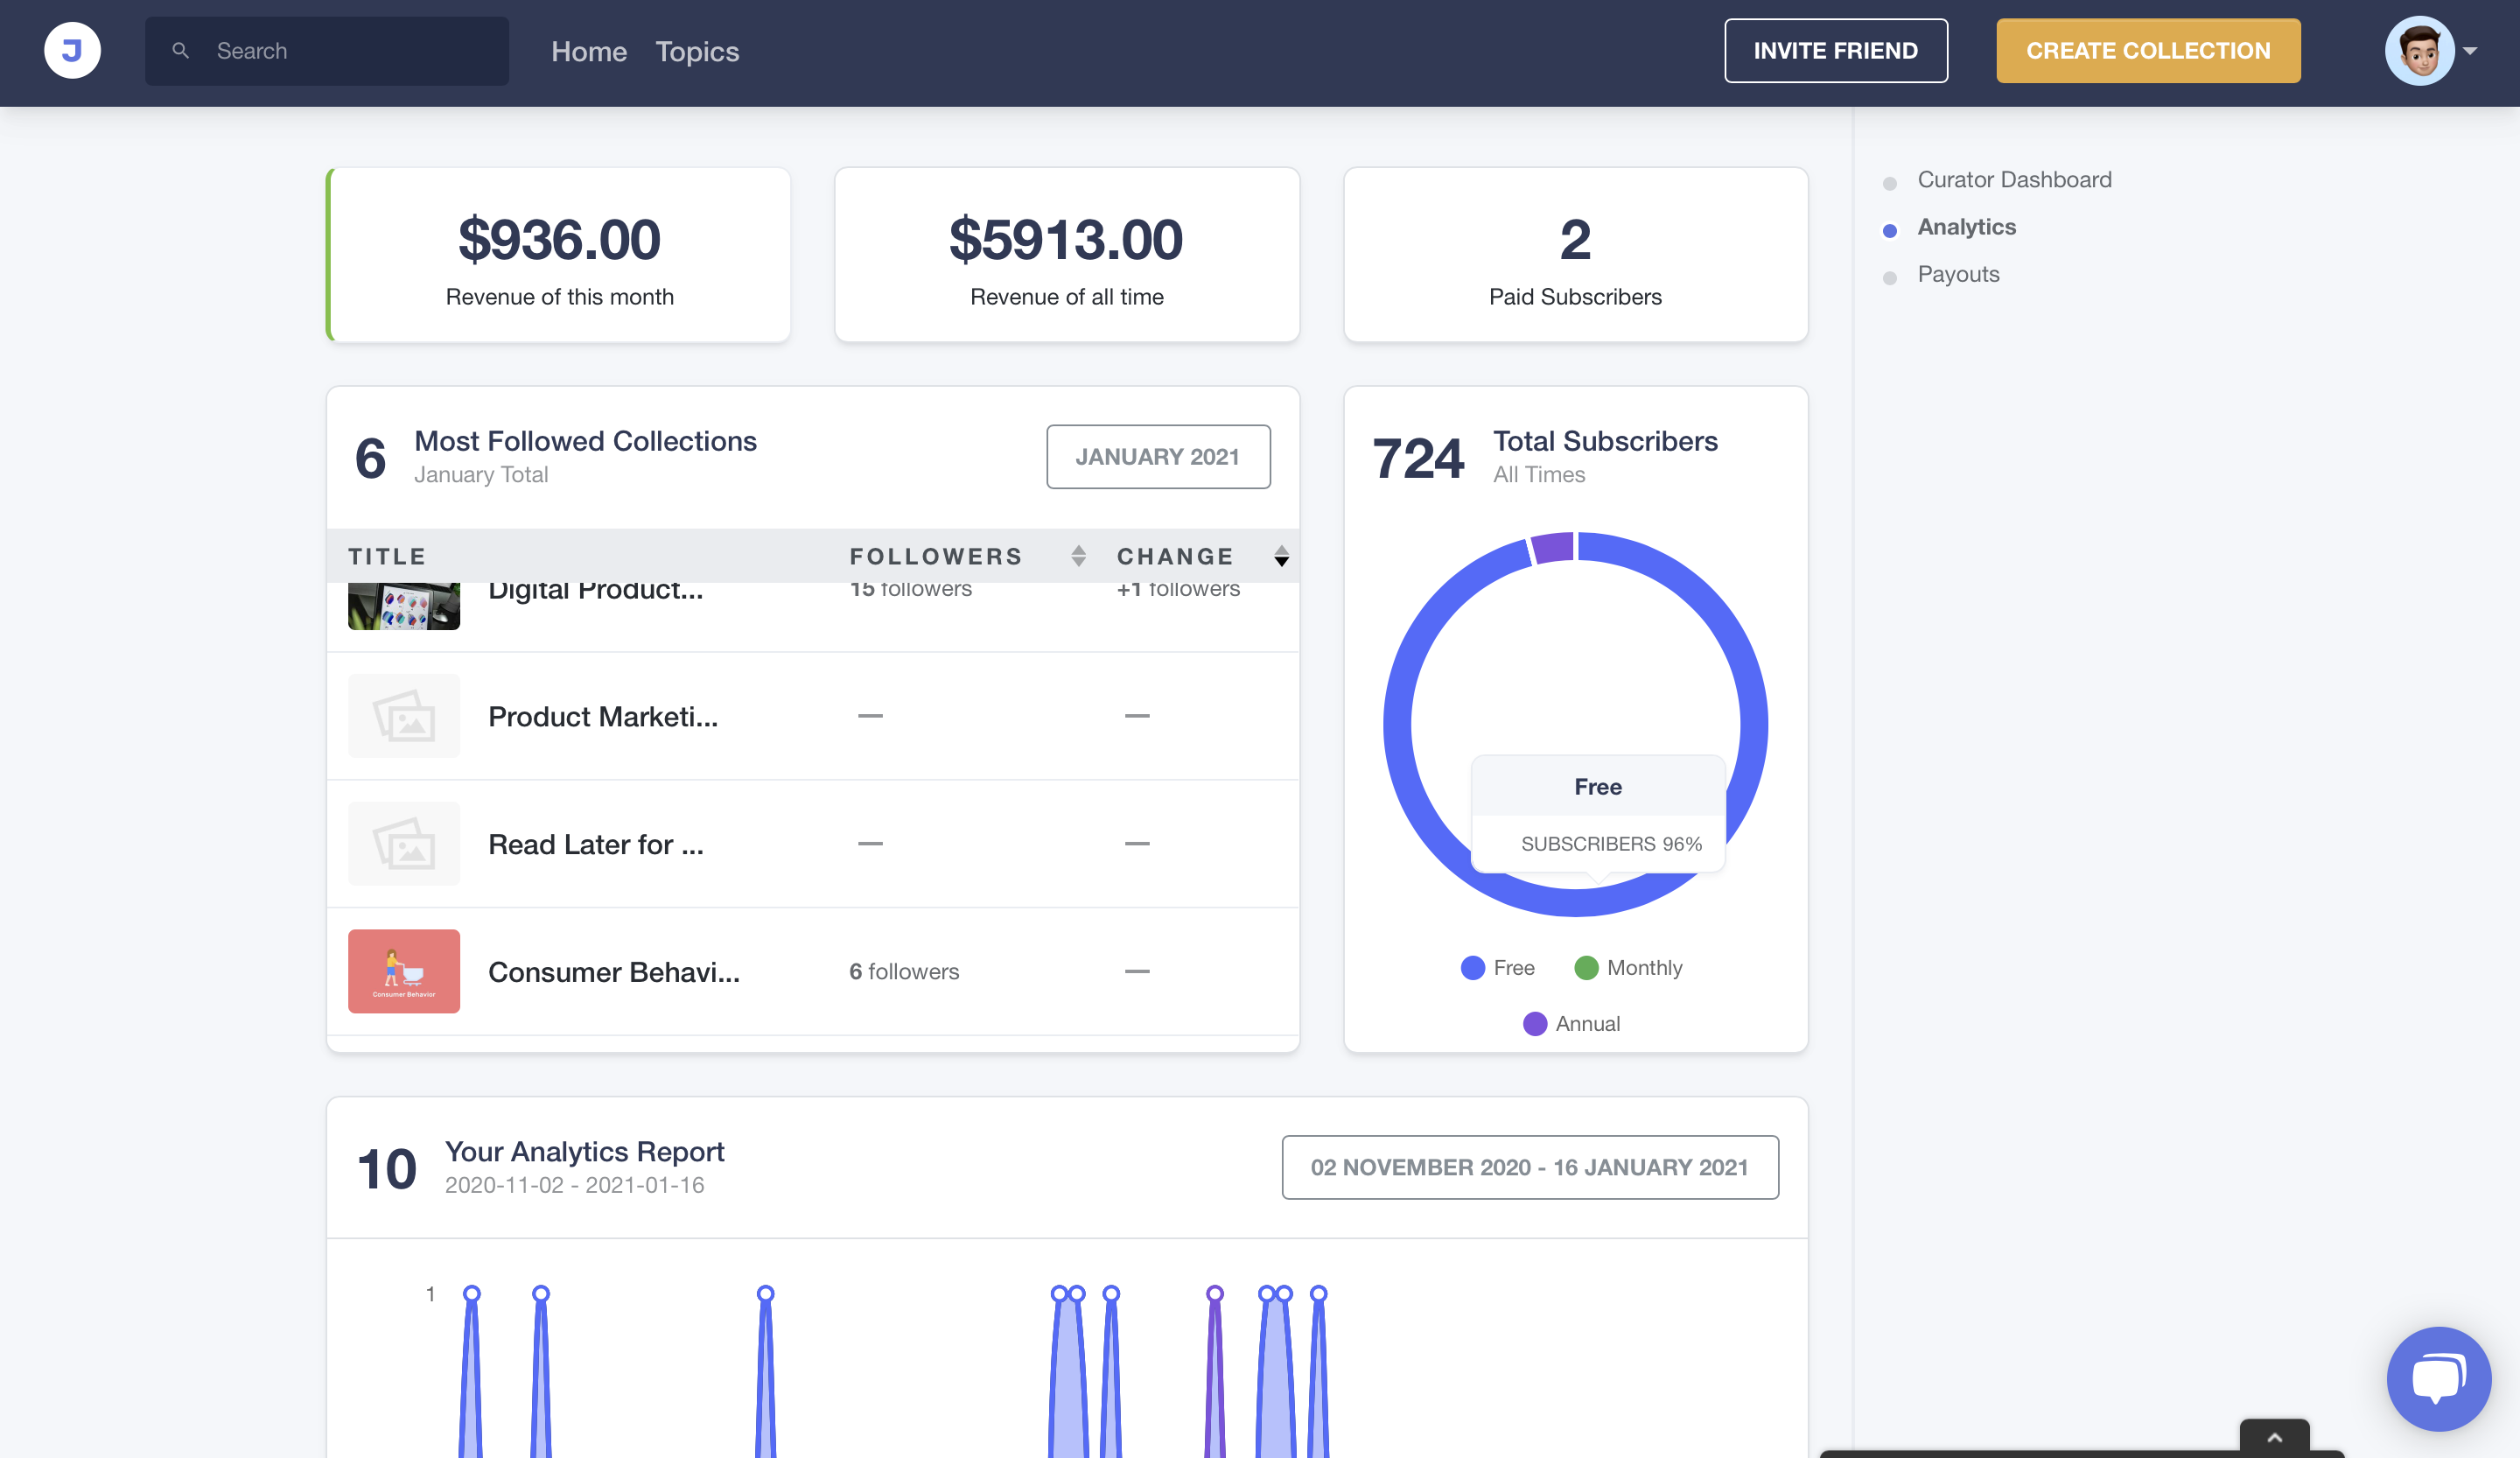Click the Read Later placeholder image icon
Viewport: 2520px width, 1458px height.
[x=404, y=844]
